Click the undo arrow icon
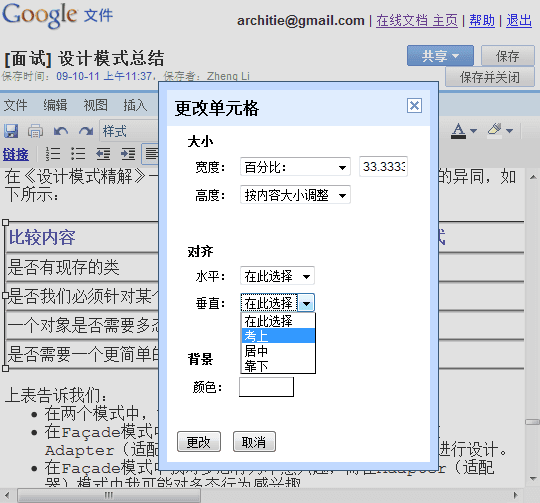The image size is (540, 503). click(61, 131)
